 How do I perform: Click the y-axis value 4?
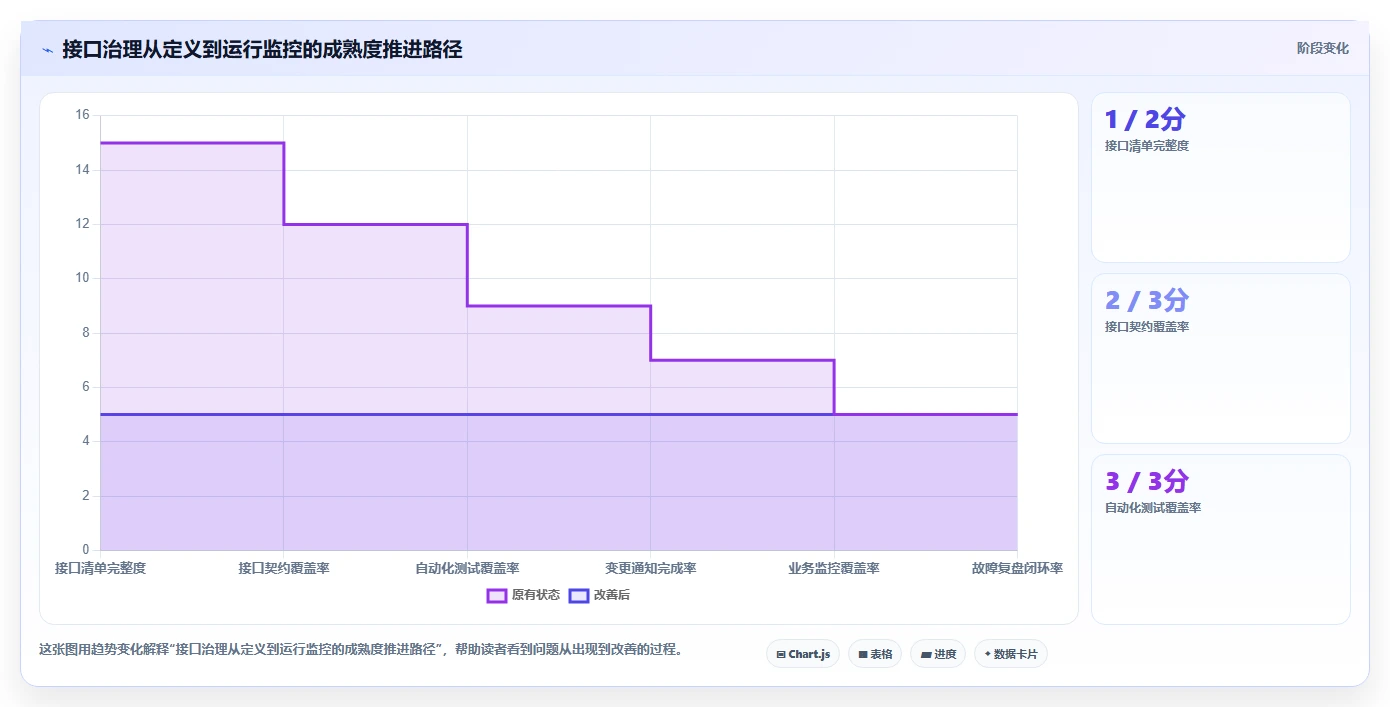86,441
